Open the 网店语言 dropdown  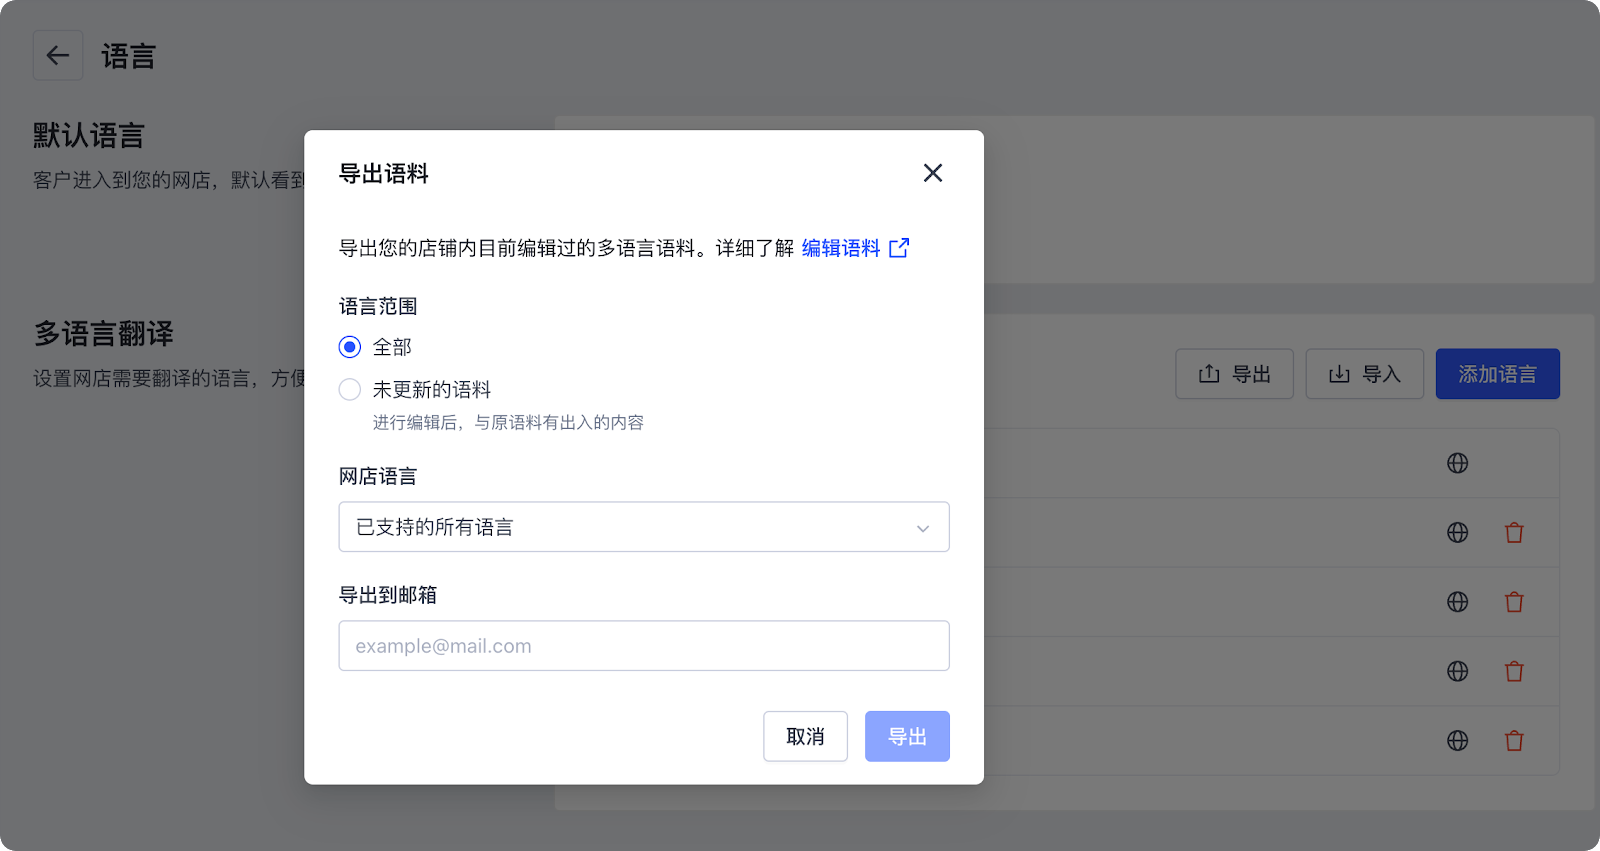pos(643,527)
